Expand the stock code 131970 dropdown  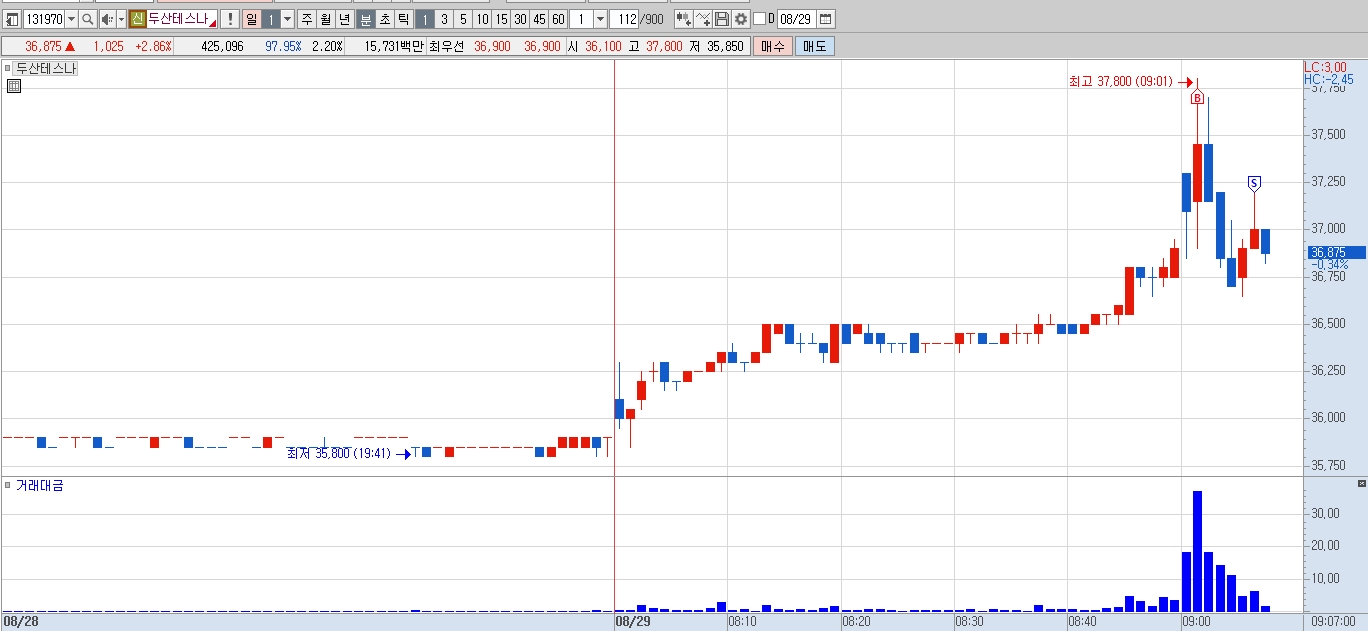(71, 19)
